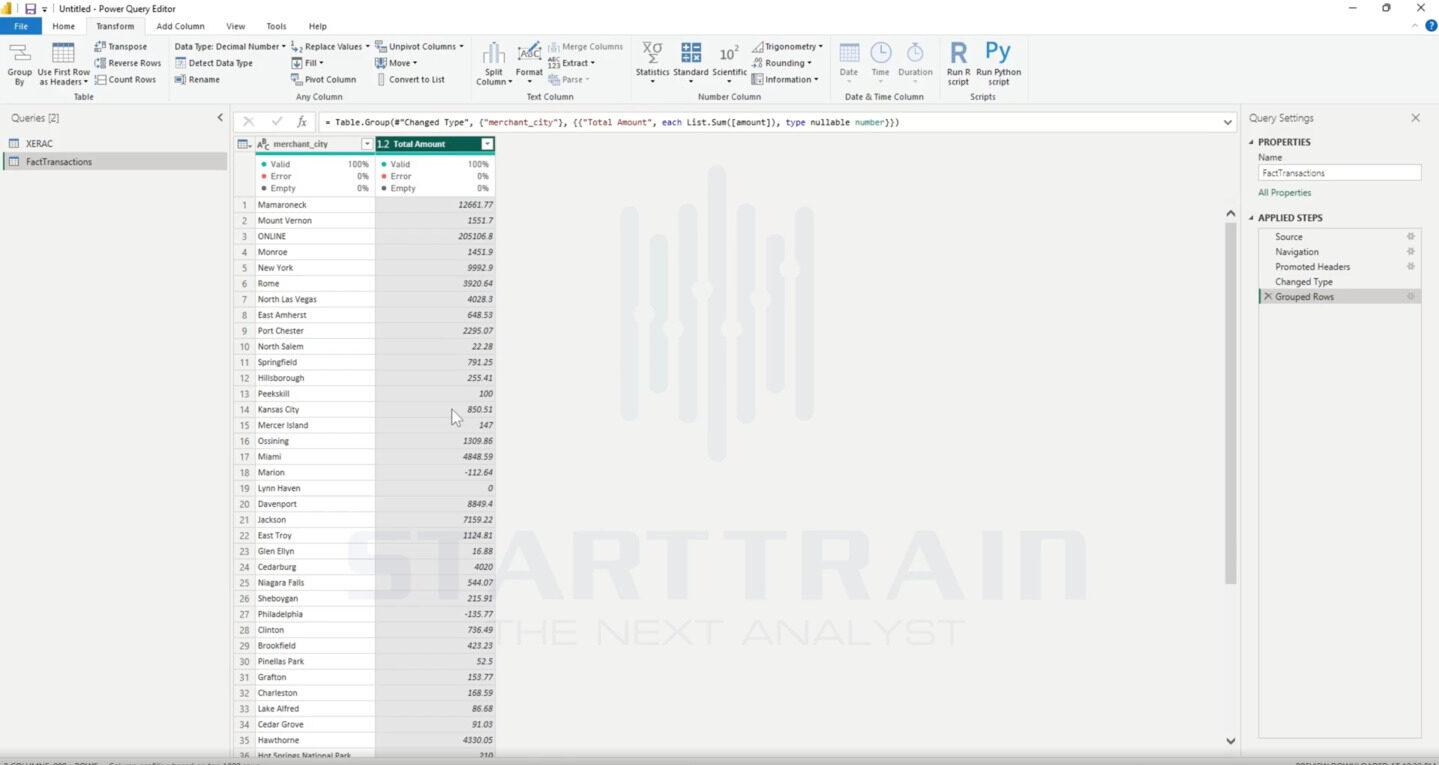
Task: Open the merchant_city column filter dropdown
Action: tap(367, 144)
